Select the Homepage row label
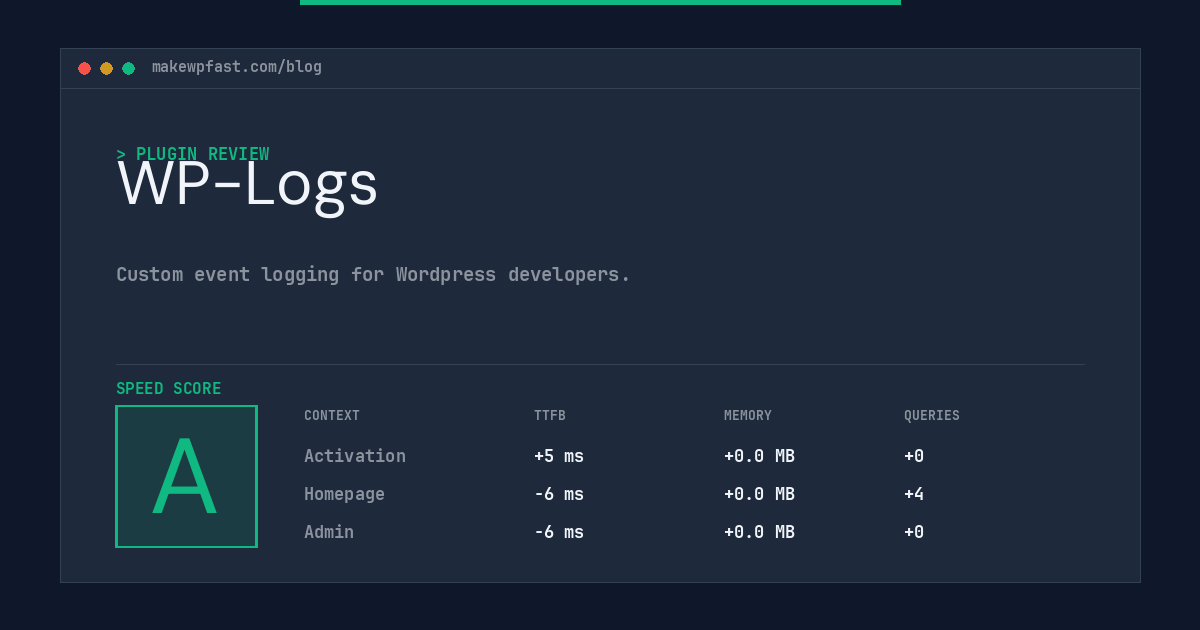Image resolution: width=1200 pixels, height=630 pixels. pos(344,494)
